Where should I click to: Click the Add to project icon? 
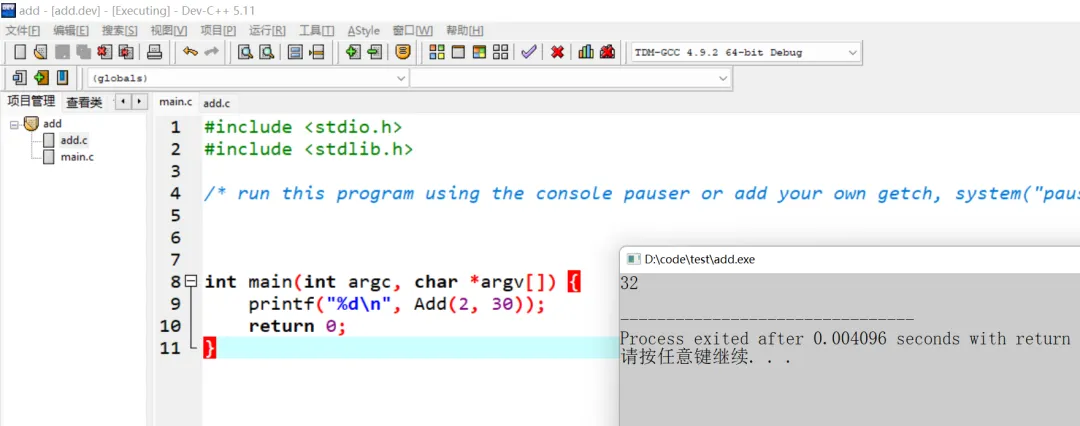coord(353,52)
